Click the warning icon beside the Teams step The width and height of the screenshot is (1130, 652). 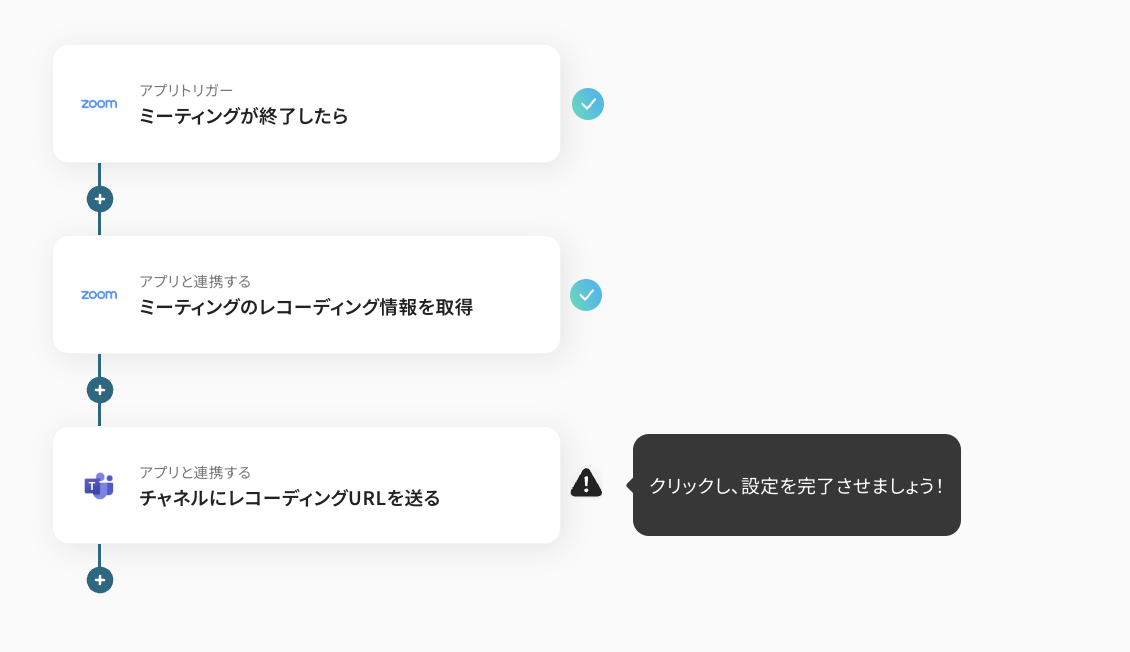[587, 484]
